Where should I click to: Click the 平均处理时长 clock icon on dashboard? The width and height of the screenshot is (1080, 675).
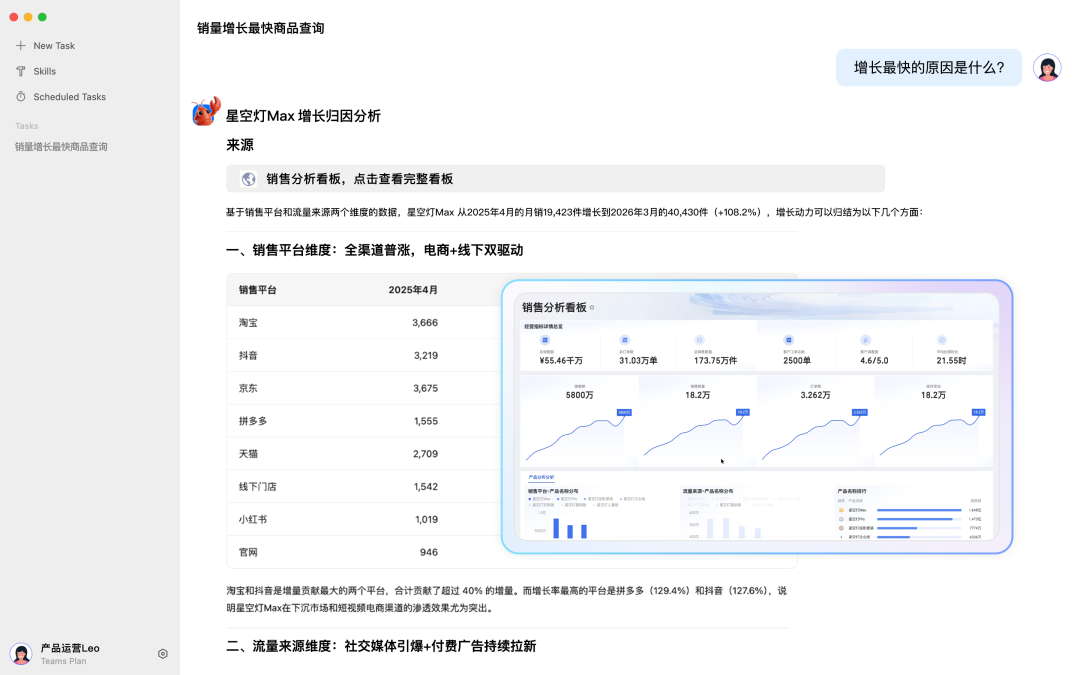(940, 340)
